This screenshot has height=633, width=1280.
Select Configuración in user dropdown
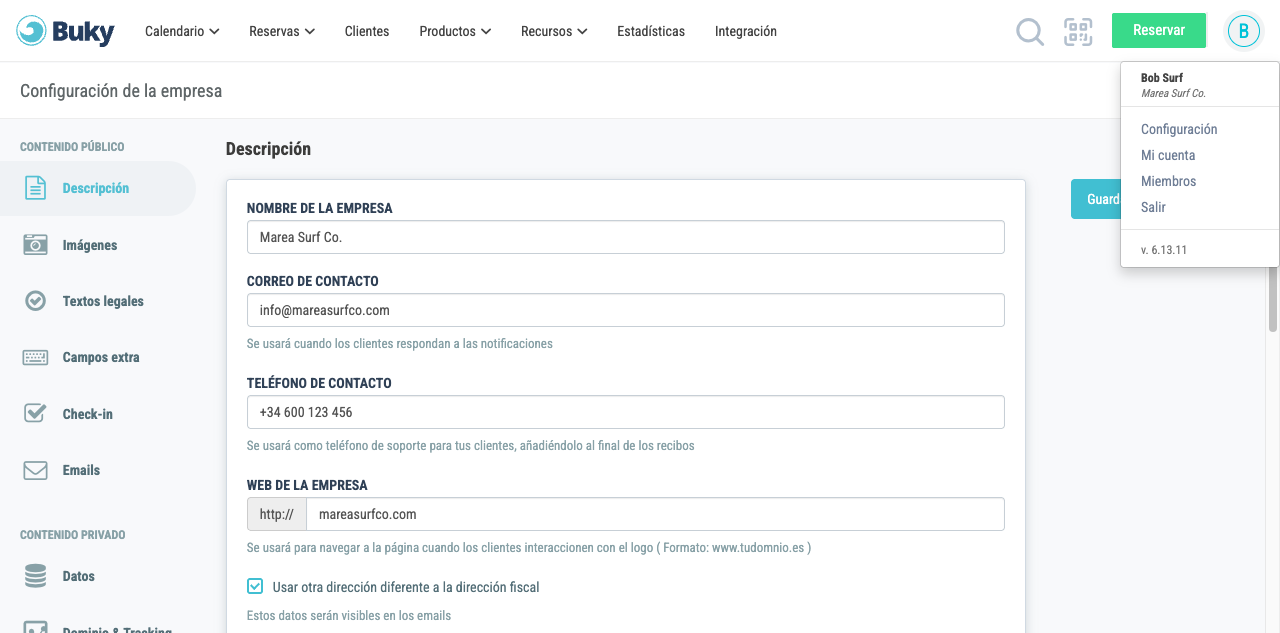point(1179,129)
